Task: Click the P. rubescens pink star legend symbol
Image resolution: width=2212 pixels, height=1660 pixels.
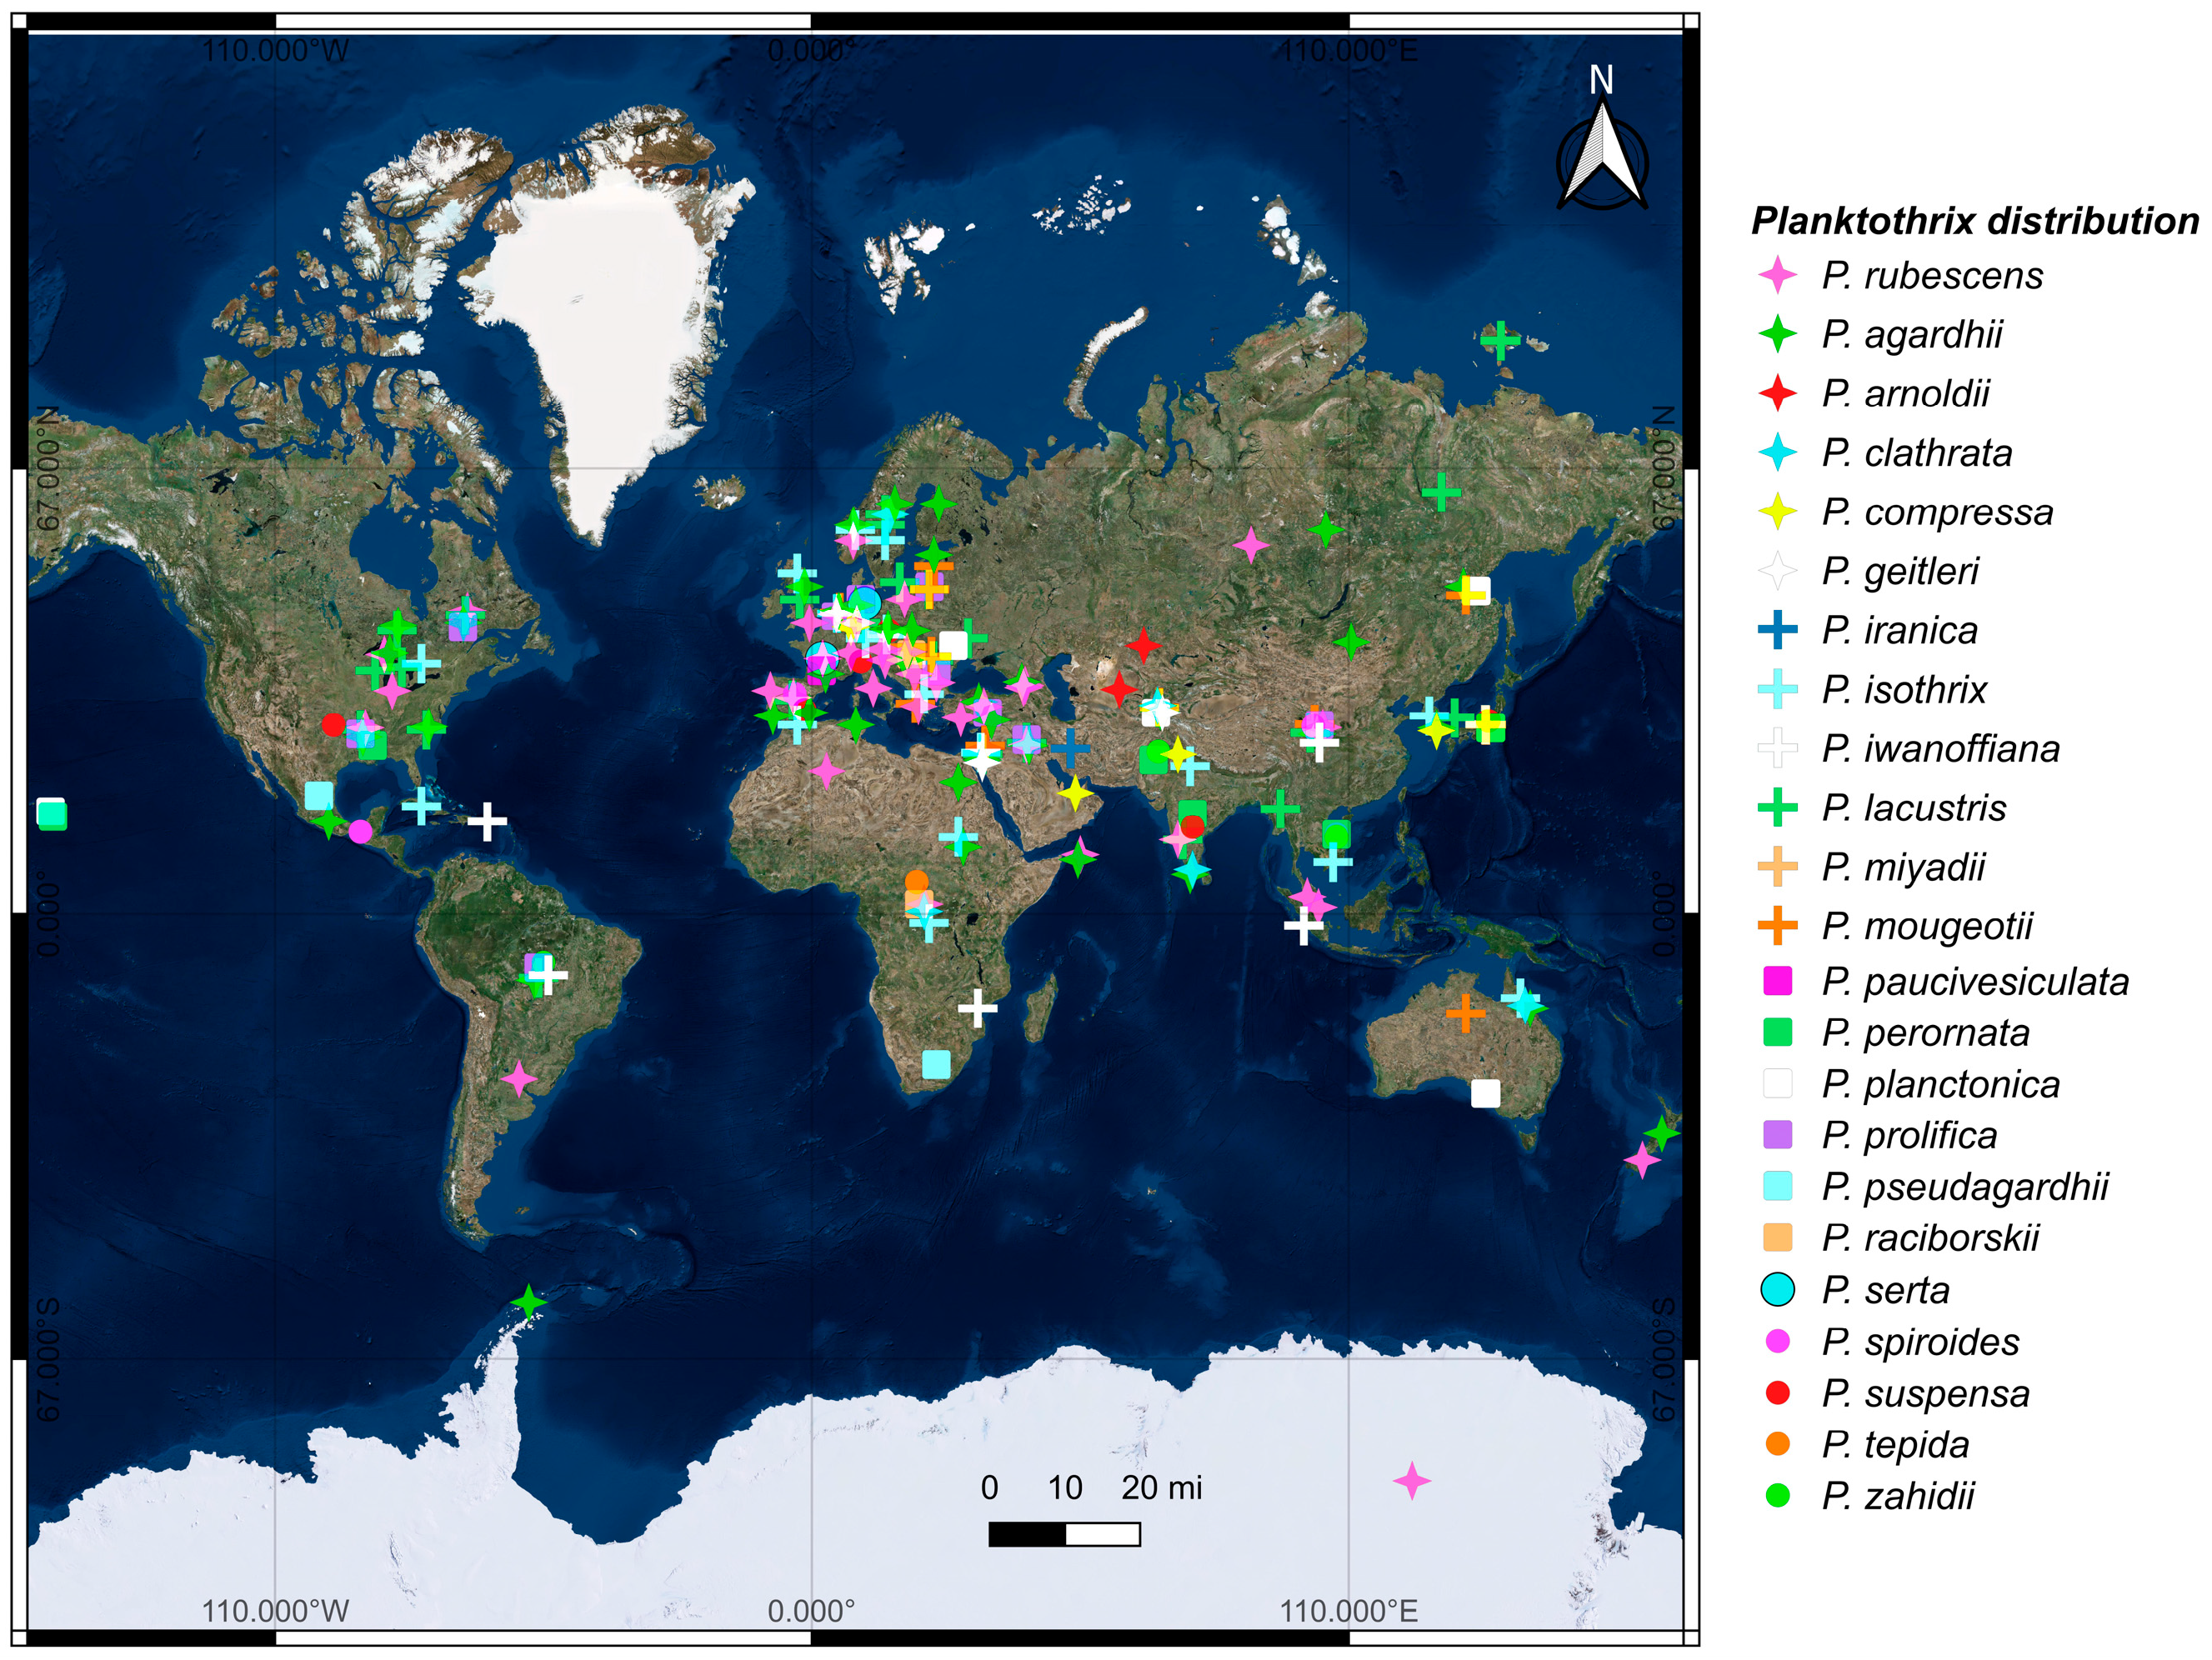Action: point(1777,274)
